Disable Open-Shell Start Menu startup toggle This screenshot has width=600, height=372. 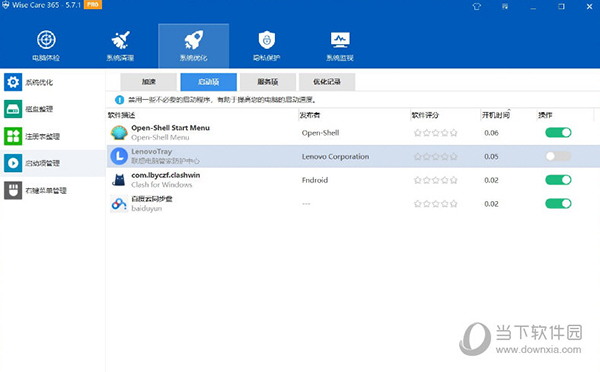click(558, 133)
